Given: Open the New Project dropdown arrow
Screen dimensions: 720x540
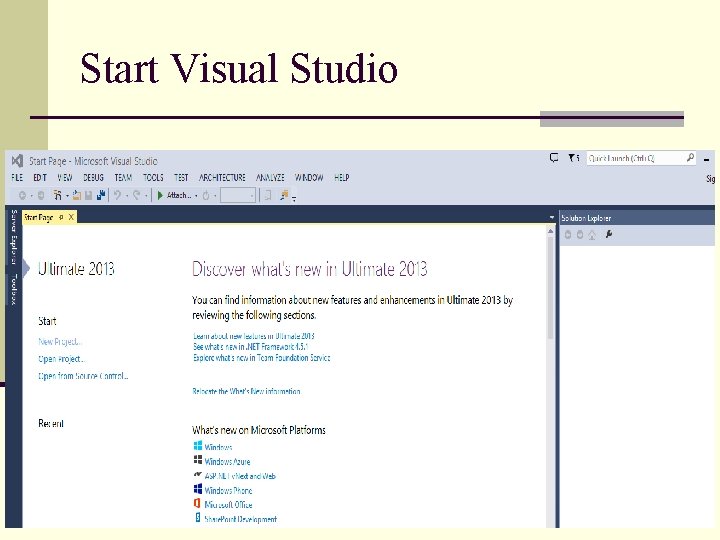Looking at the screenshot, I should click(67, 196).
